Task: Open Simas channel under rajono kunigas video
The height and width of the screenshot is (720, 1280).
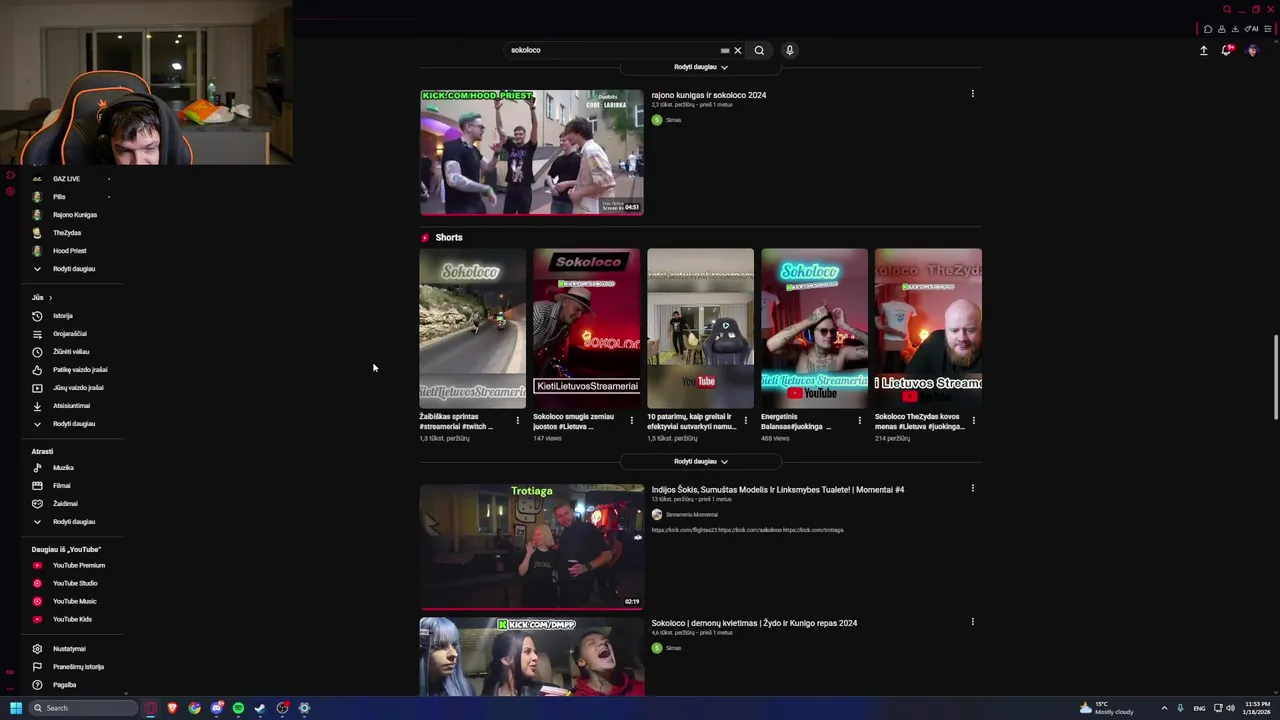Action: tap(673, 120)
